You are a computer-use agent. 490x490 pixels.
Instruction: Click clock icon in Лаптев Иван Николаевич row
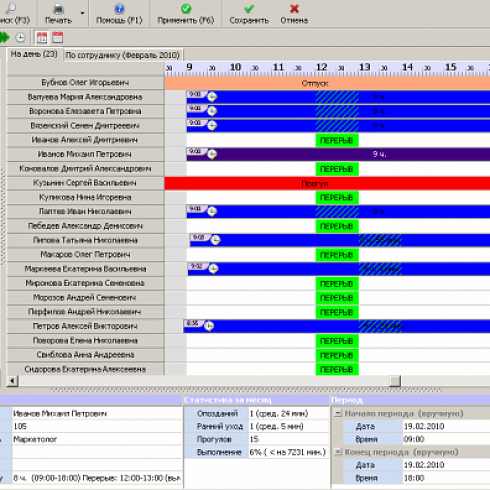point(212,211)
